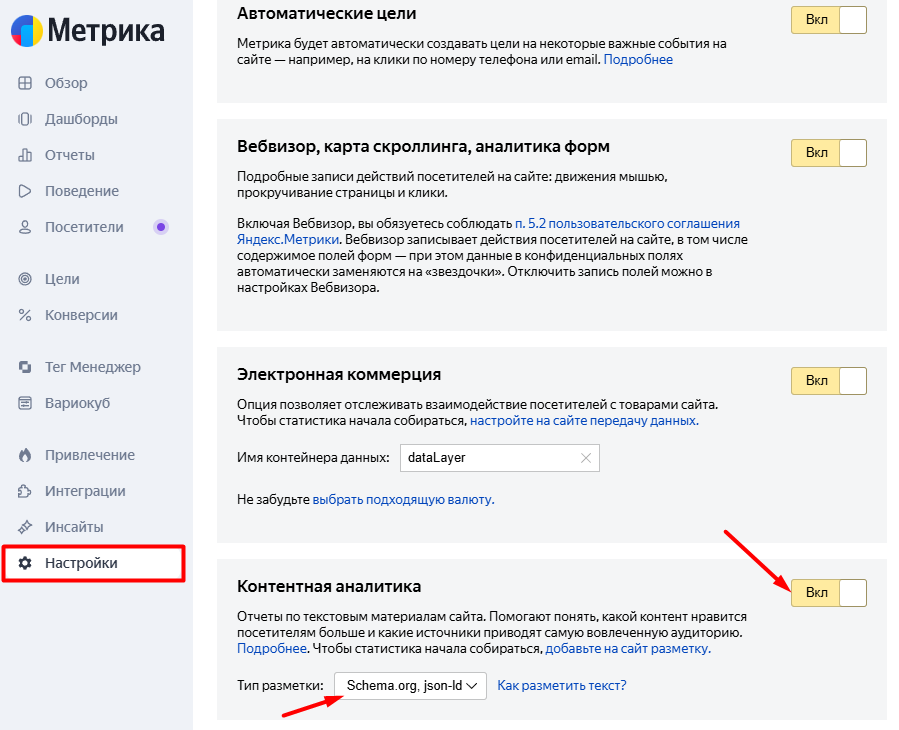
Task: Toggle Вебвизор, карта скроллинга switch
Action: coord(828,153)
